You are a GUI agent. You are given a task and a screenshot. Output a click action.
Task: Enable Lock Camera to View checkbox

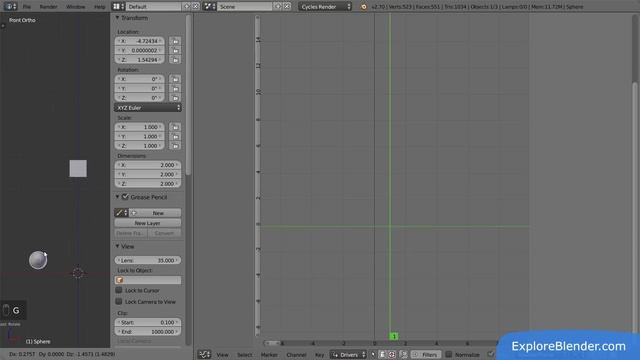[x=119, y=302]
